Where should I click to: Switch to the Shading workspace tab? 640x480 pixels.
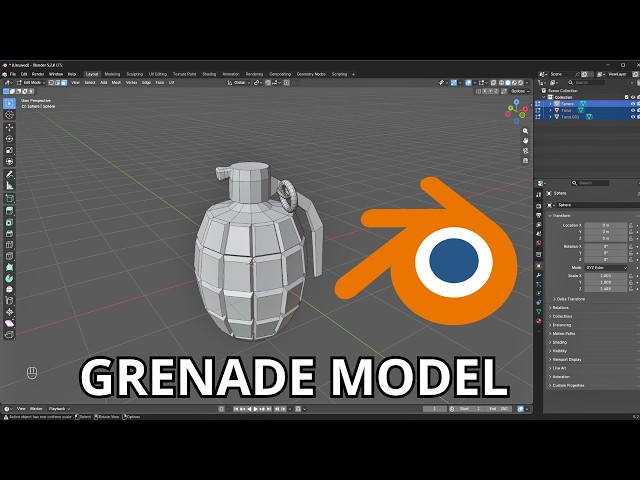209,74
